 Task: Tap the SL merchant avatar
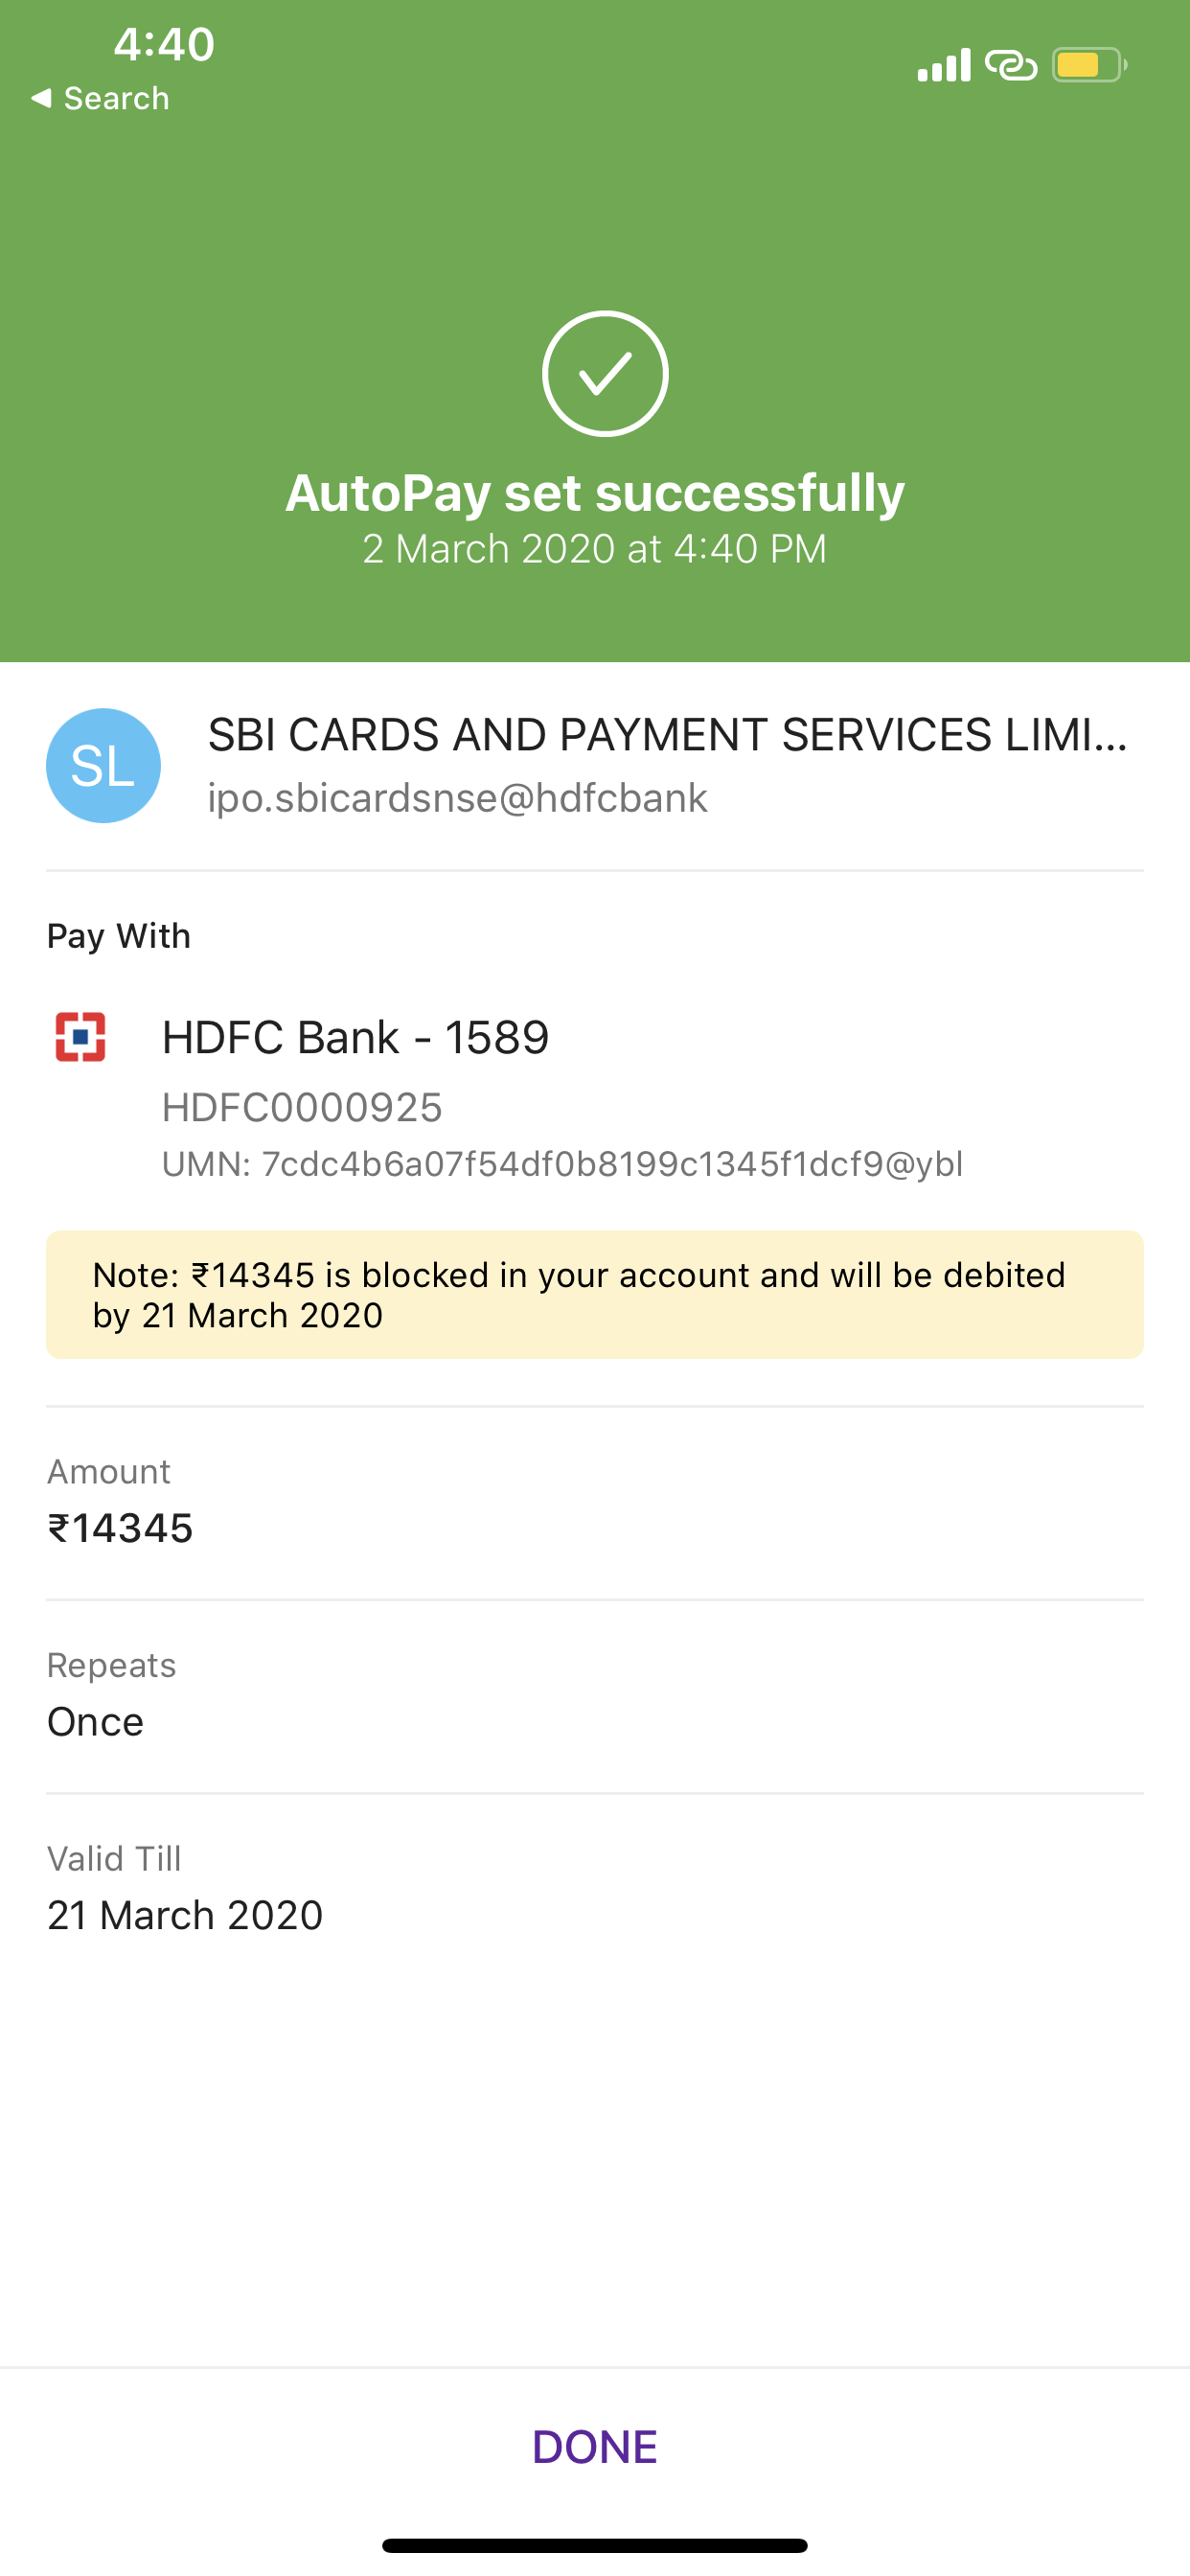(103, 765)
